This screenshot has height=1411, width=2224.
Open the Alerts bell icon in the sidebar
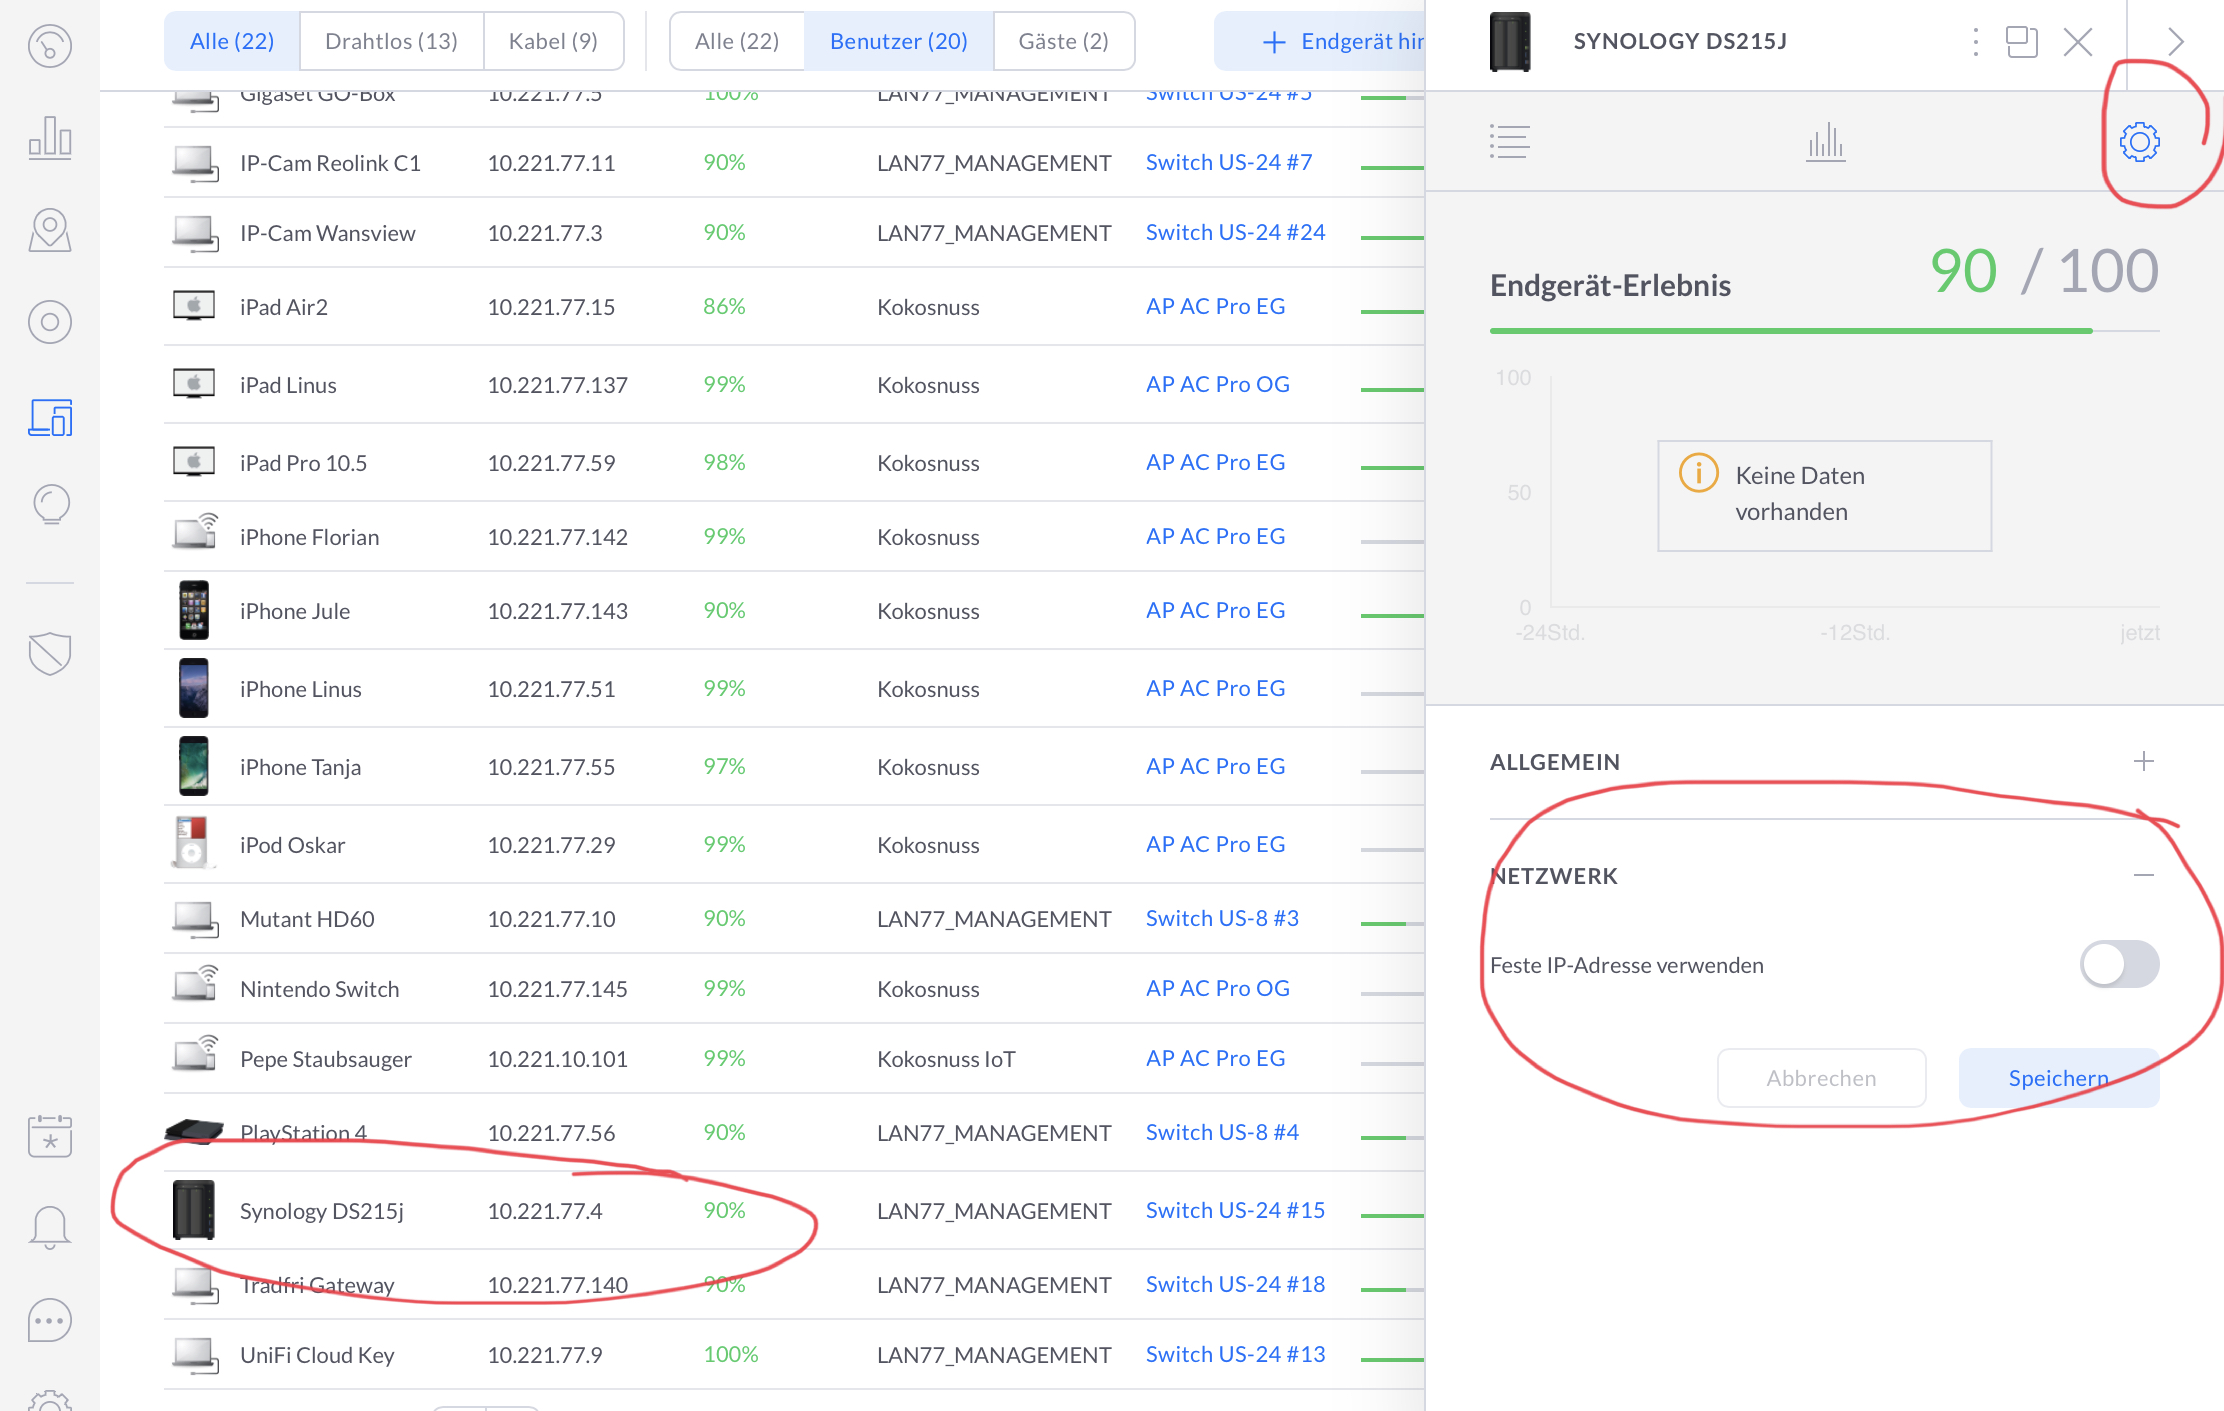pyautogui.click(x=50, y=1227)
